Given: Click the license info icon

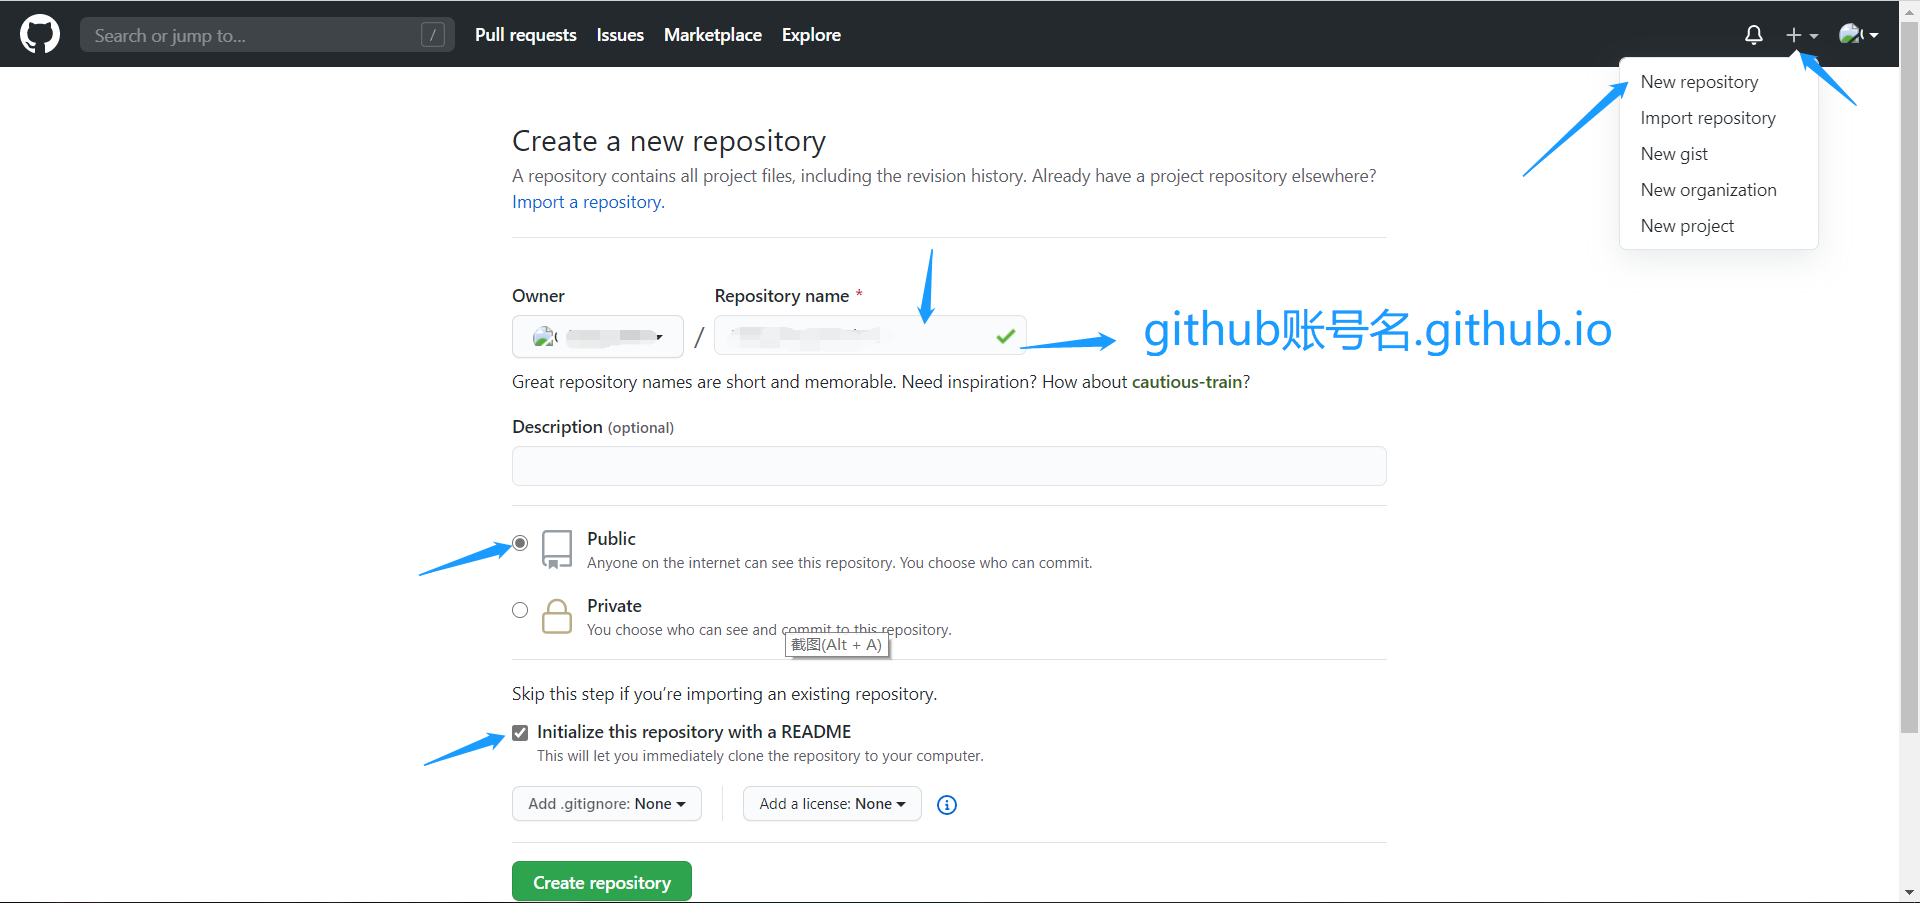Looking at the screenshot, I should [946, 805].
